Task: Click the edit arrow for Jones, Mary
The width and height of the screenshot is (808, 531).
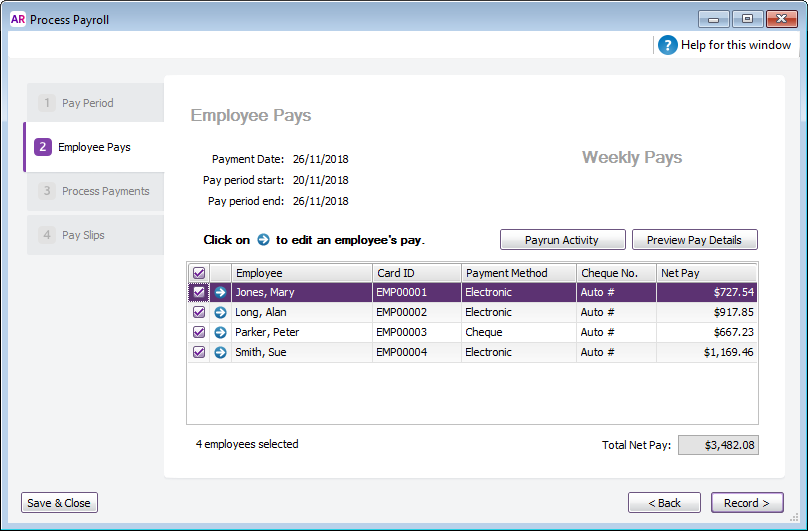Action: click(x=220, y=292)
